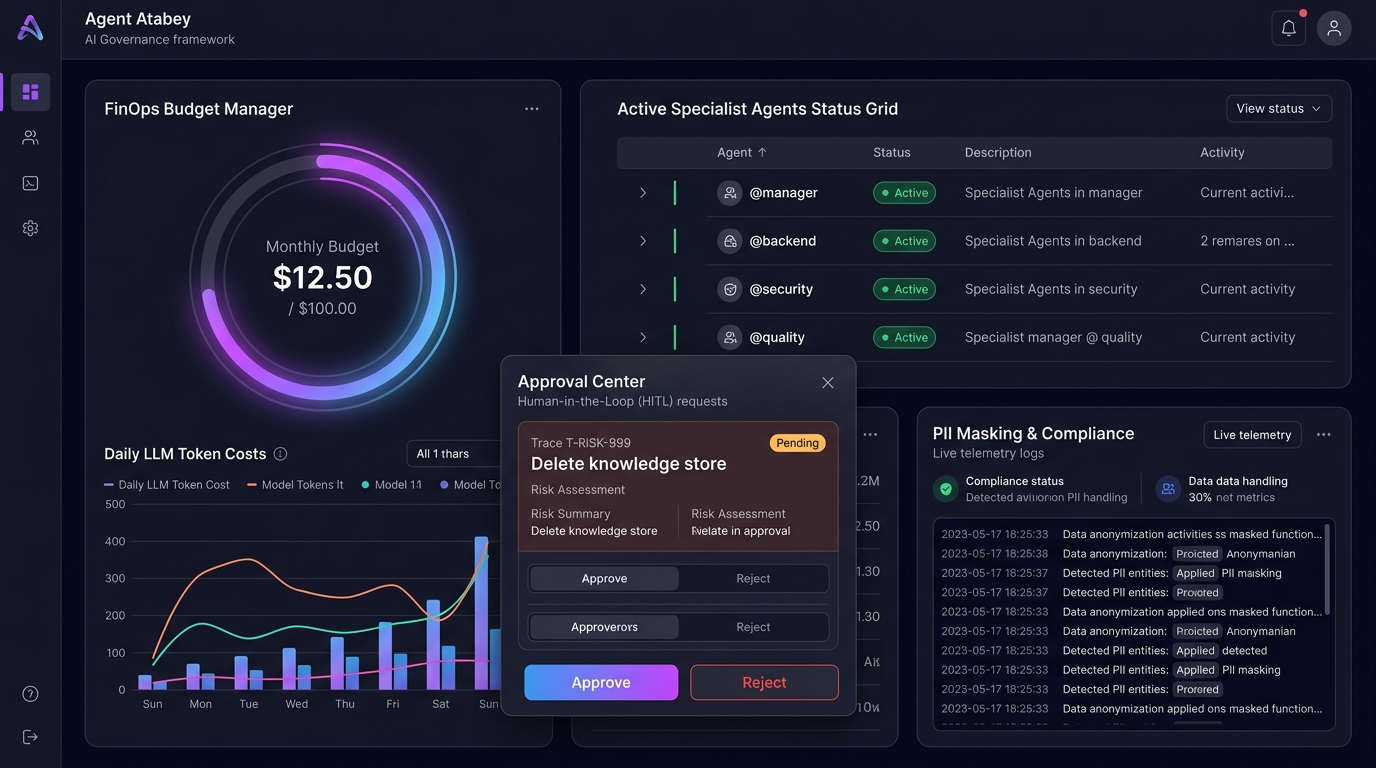Open PII Masking panel options menu

pyautogui.click(x=1324, y=435)
